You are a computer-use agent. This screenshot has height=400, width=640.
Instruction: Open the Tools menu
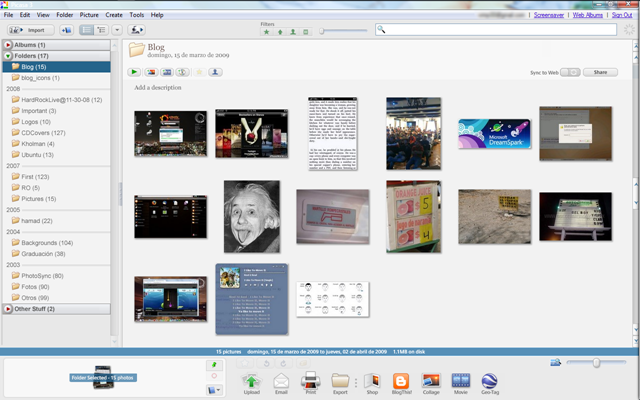[x=137, y=15]
